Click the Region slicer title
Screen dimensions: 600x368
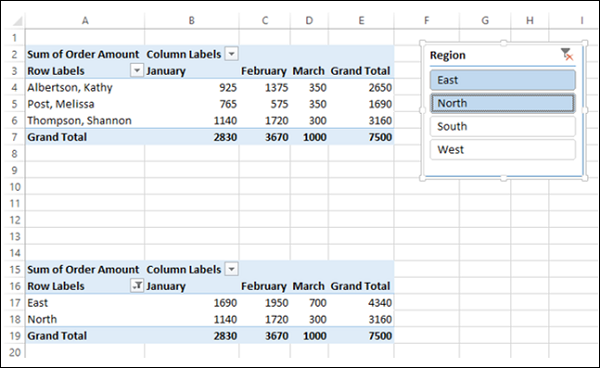tap(447, 55)
